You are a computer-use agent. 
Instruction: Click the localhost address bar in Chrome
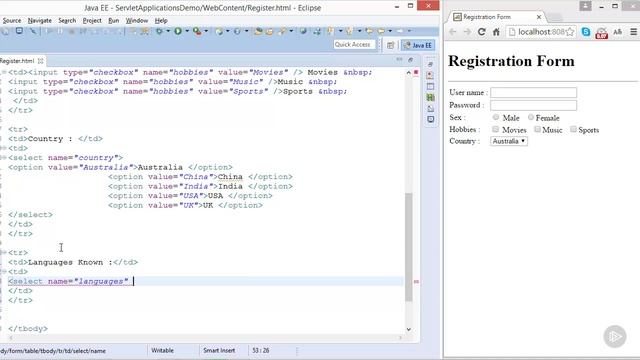coord(541,32)
